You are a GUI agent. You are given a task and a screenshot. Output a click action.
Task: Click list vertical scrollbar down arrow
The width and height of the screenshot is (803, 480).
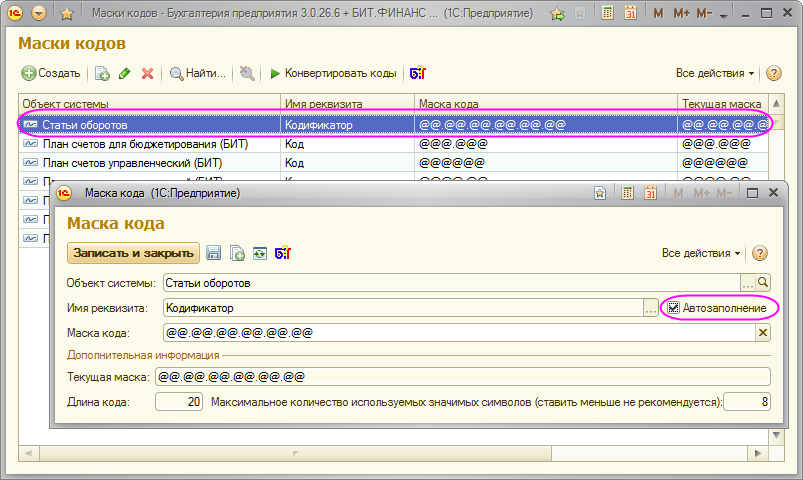(x=776, y=435)
